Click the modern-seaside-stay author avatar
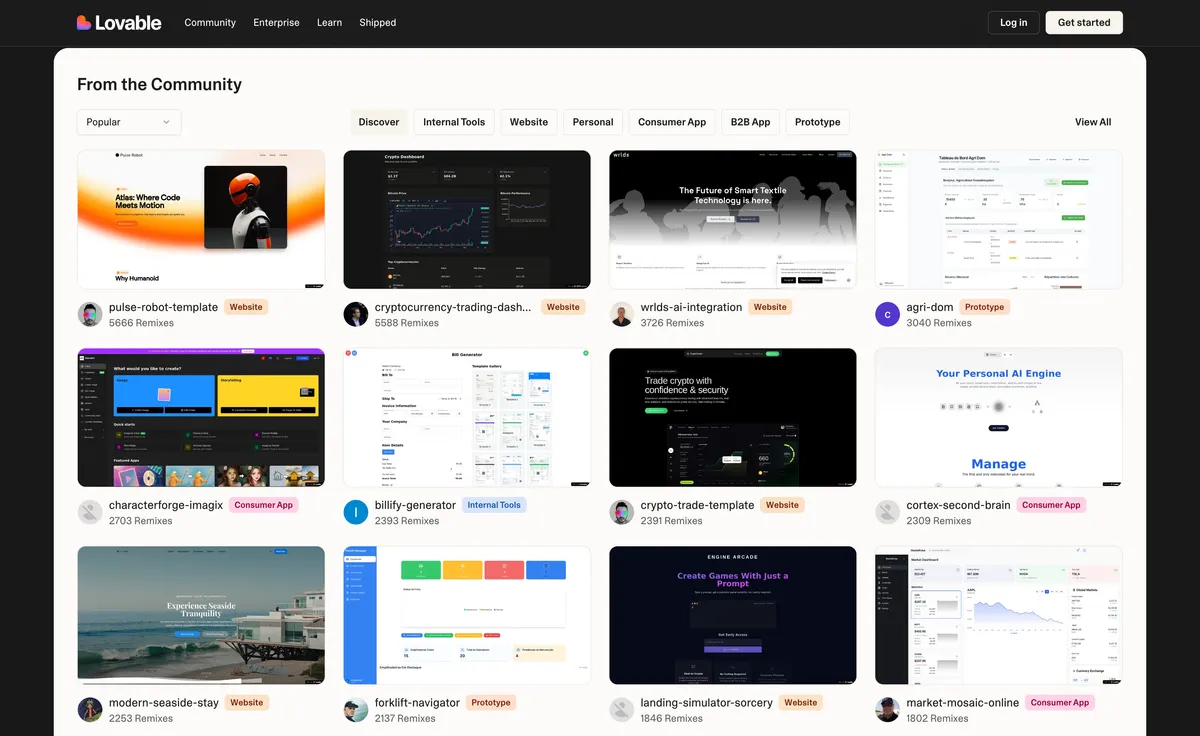The width and height of the screenshot is (1200, 736). (90, 710)
